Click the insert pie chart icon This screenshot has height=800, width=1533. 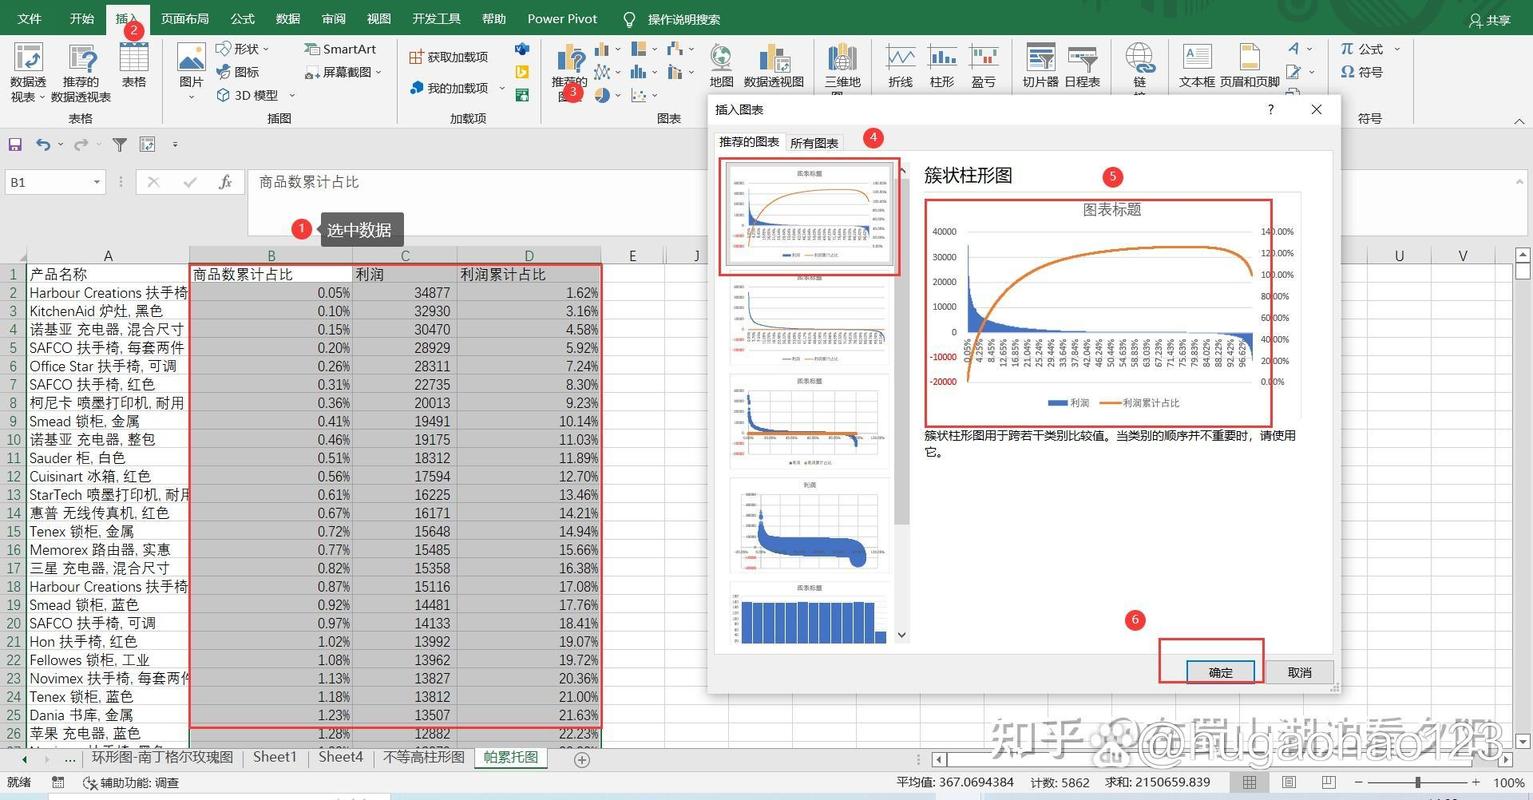602,96
